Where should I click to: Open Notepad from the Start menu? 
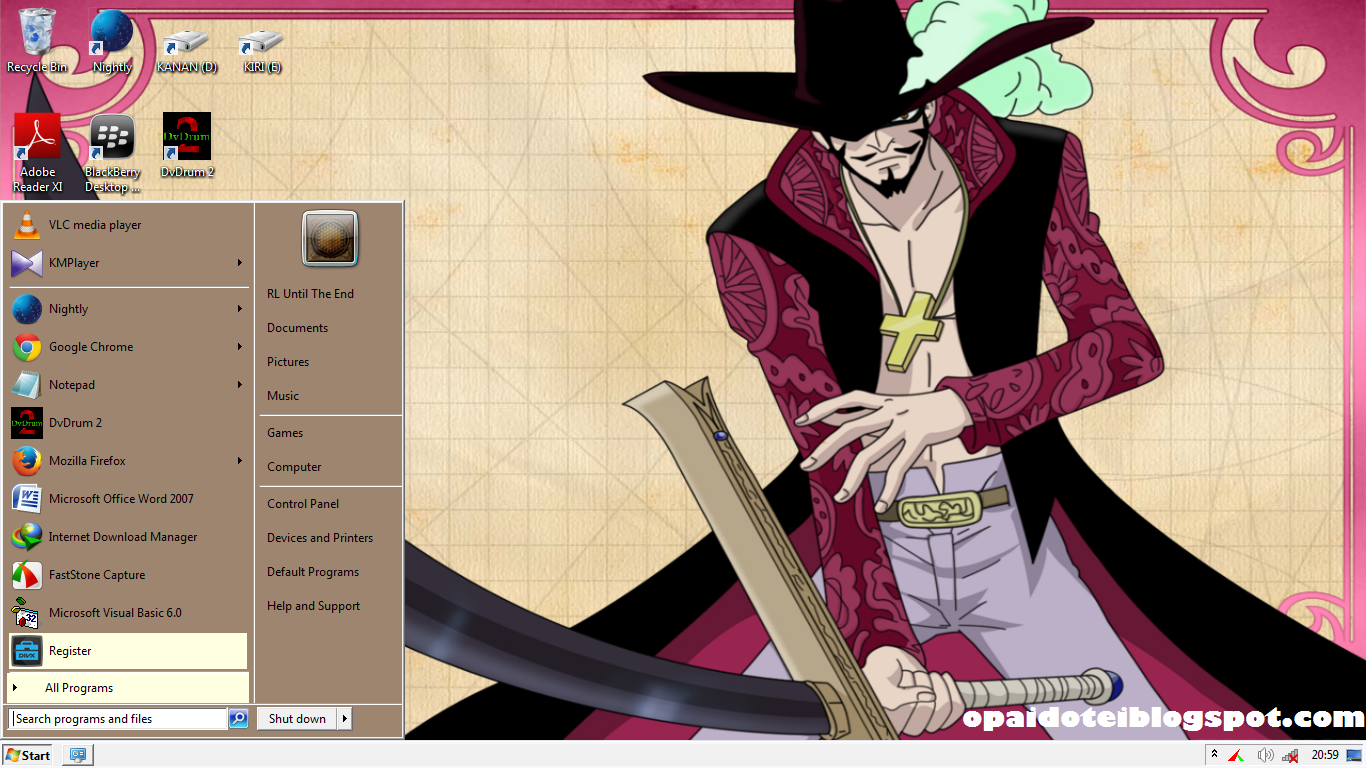[128, 385]
